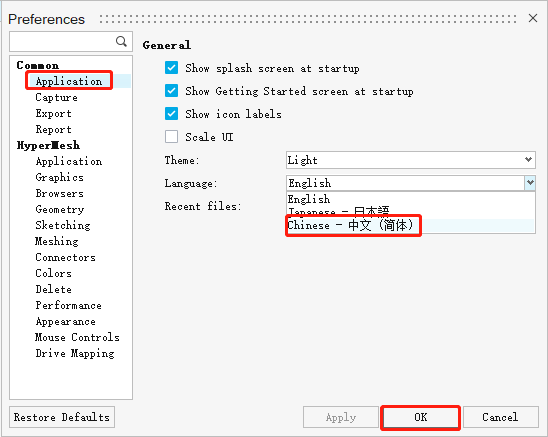Click the OK button
This screenshot has width=548, height=437.
(x=420, y=417)
